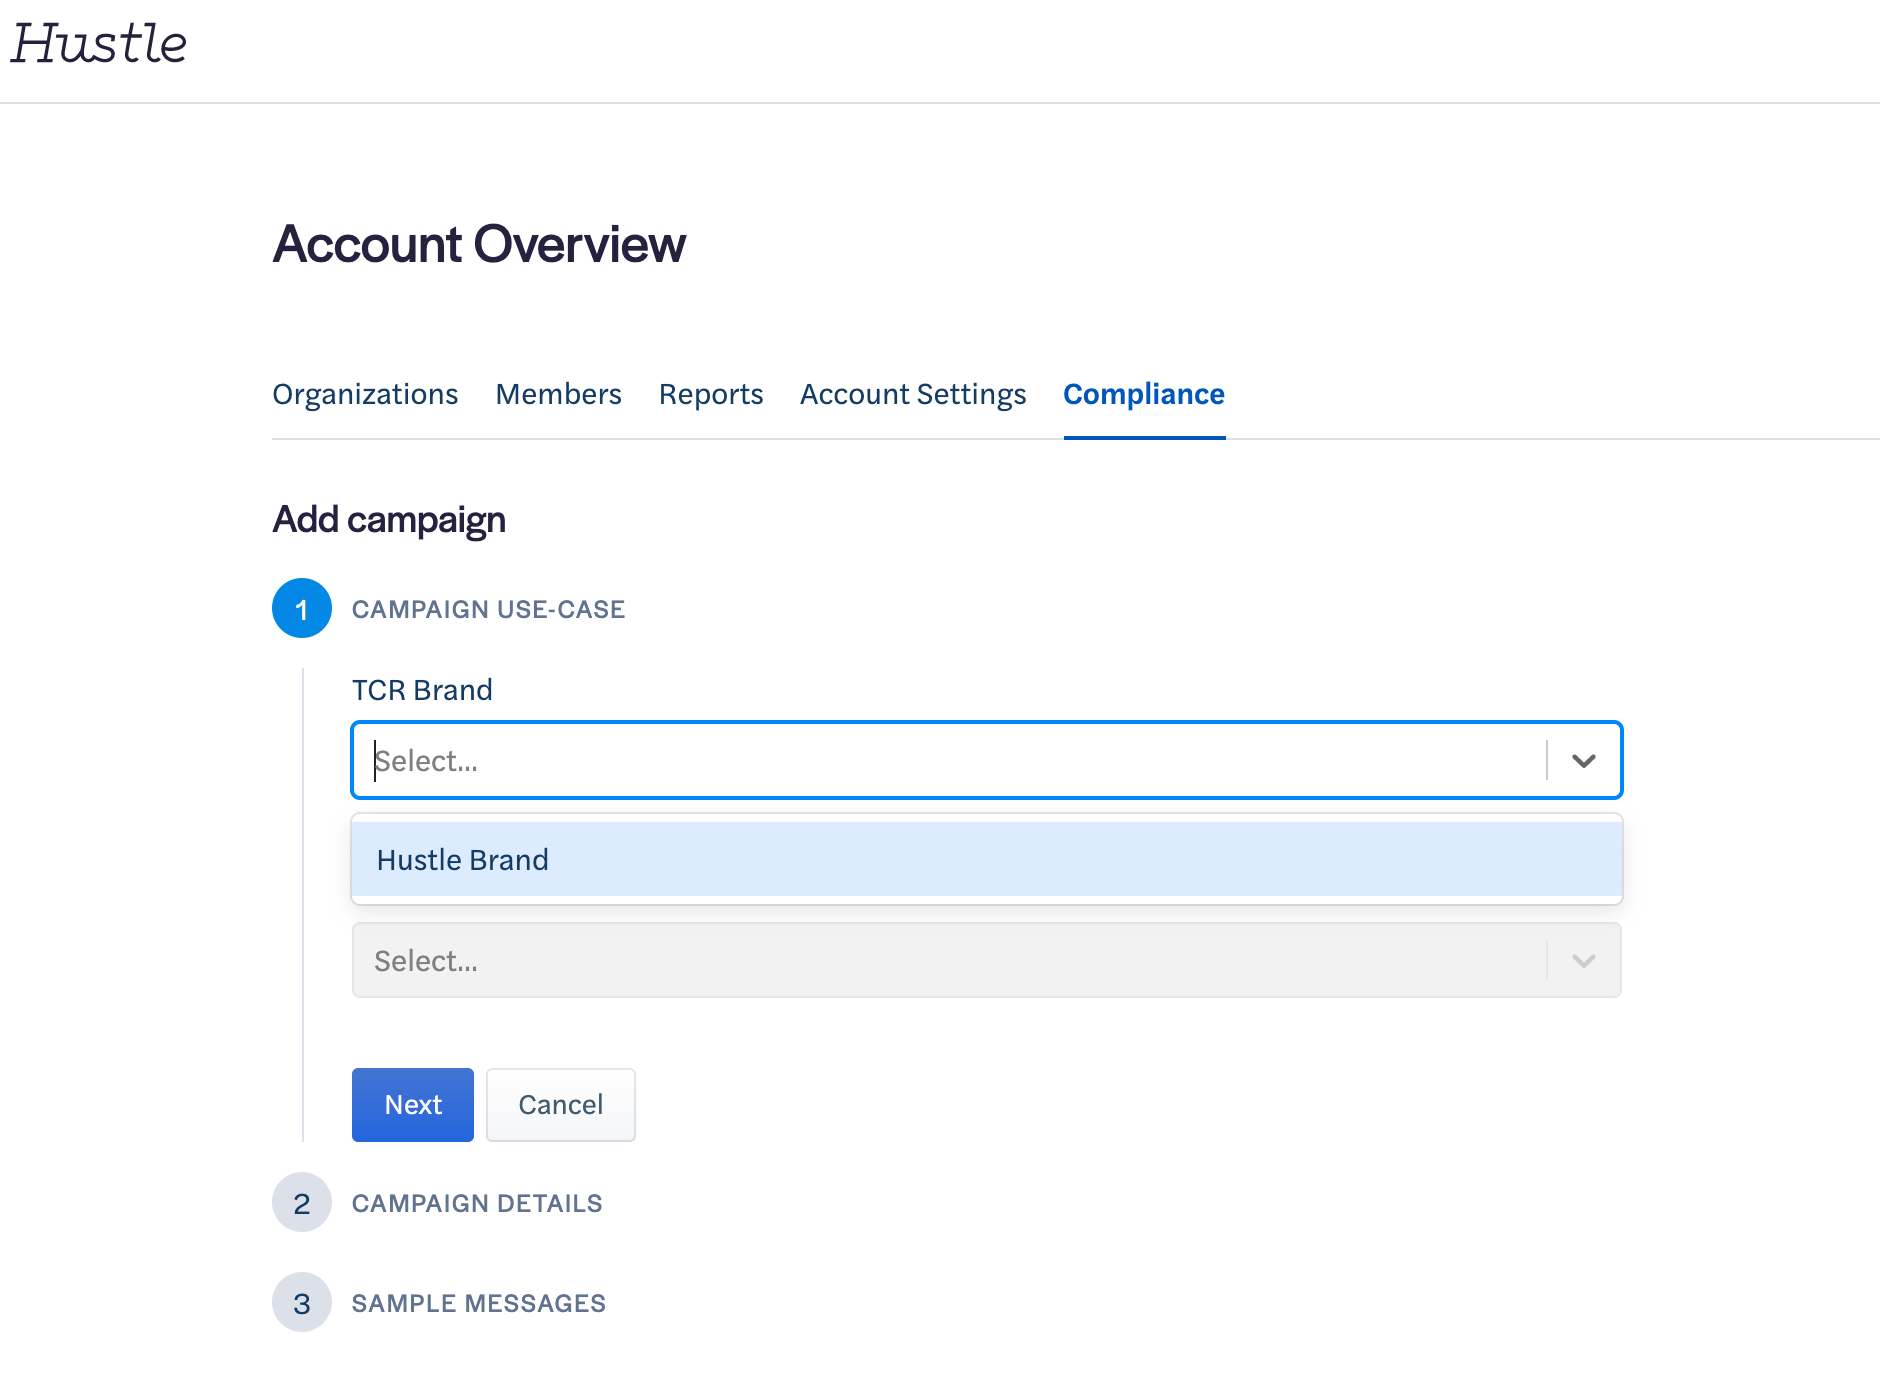Click the step 3 circle icon

pos(302,1303)
